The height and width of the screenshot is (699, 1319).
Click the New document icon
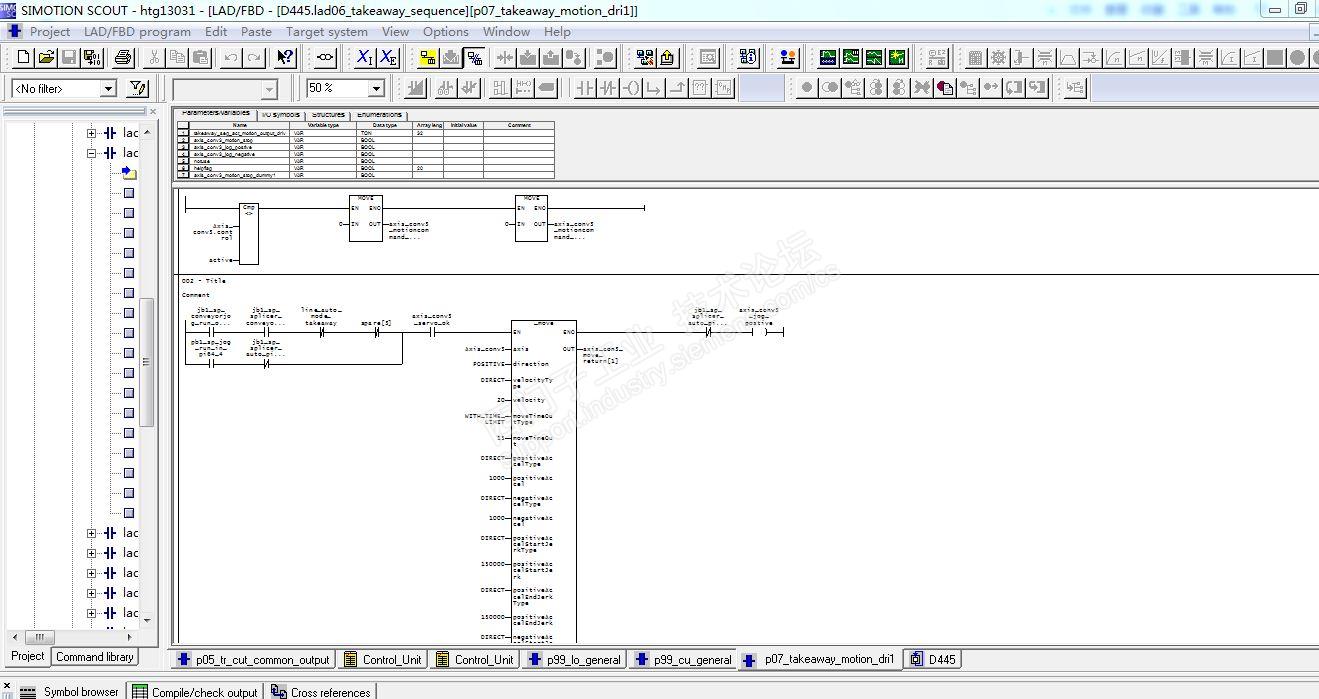pos(22,58)
